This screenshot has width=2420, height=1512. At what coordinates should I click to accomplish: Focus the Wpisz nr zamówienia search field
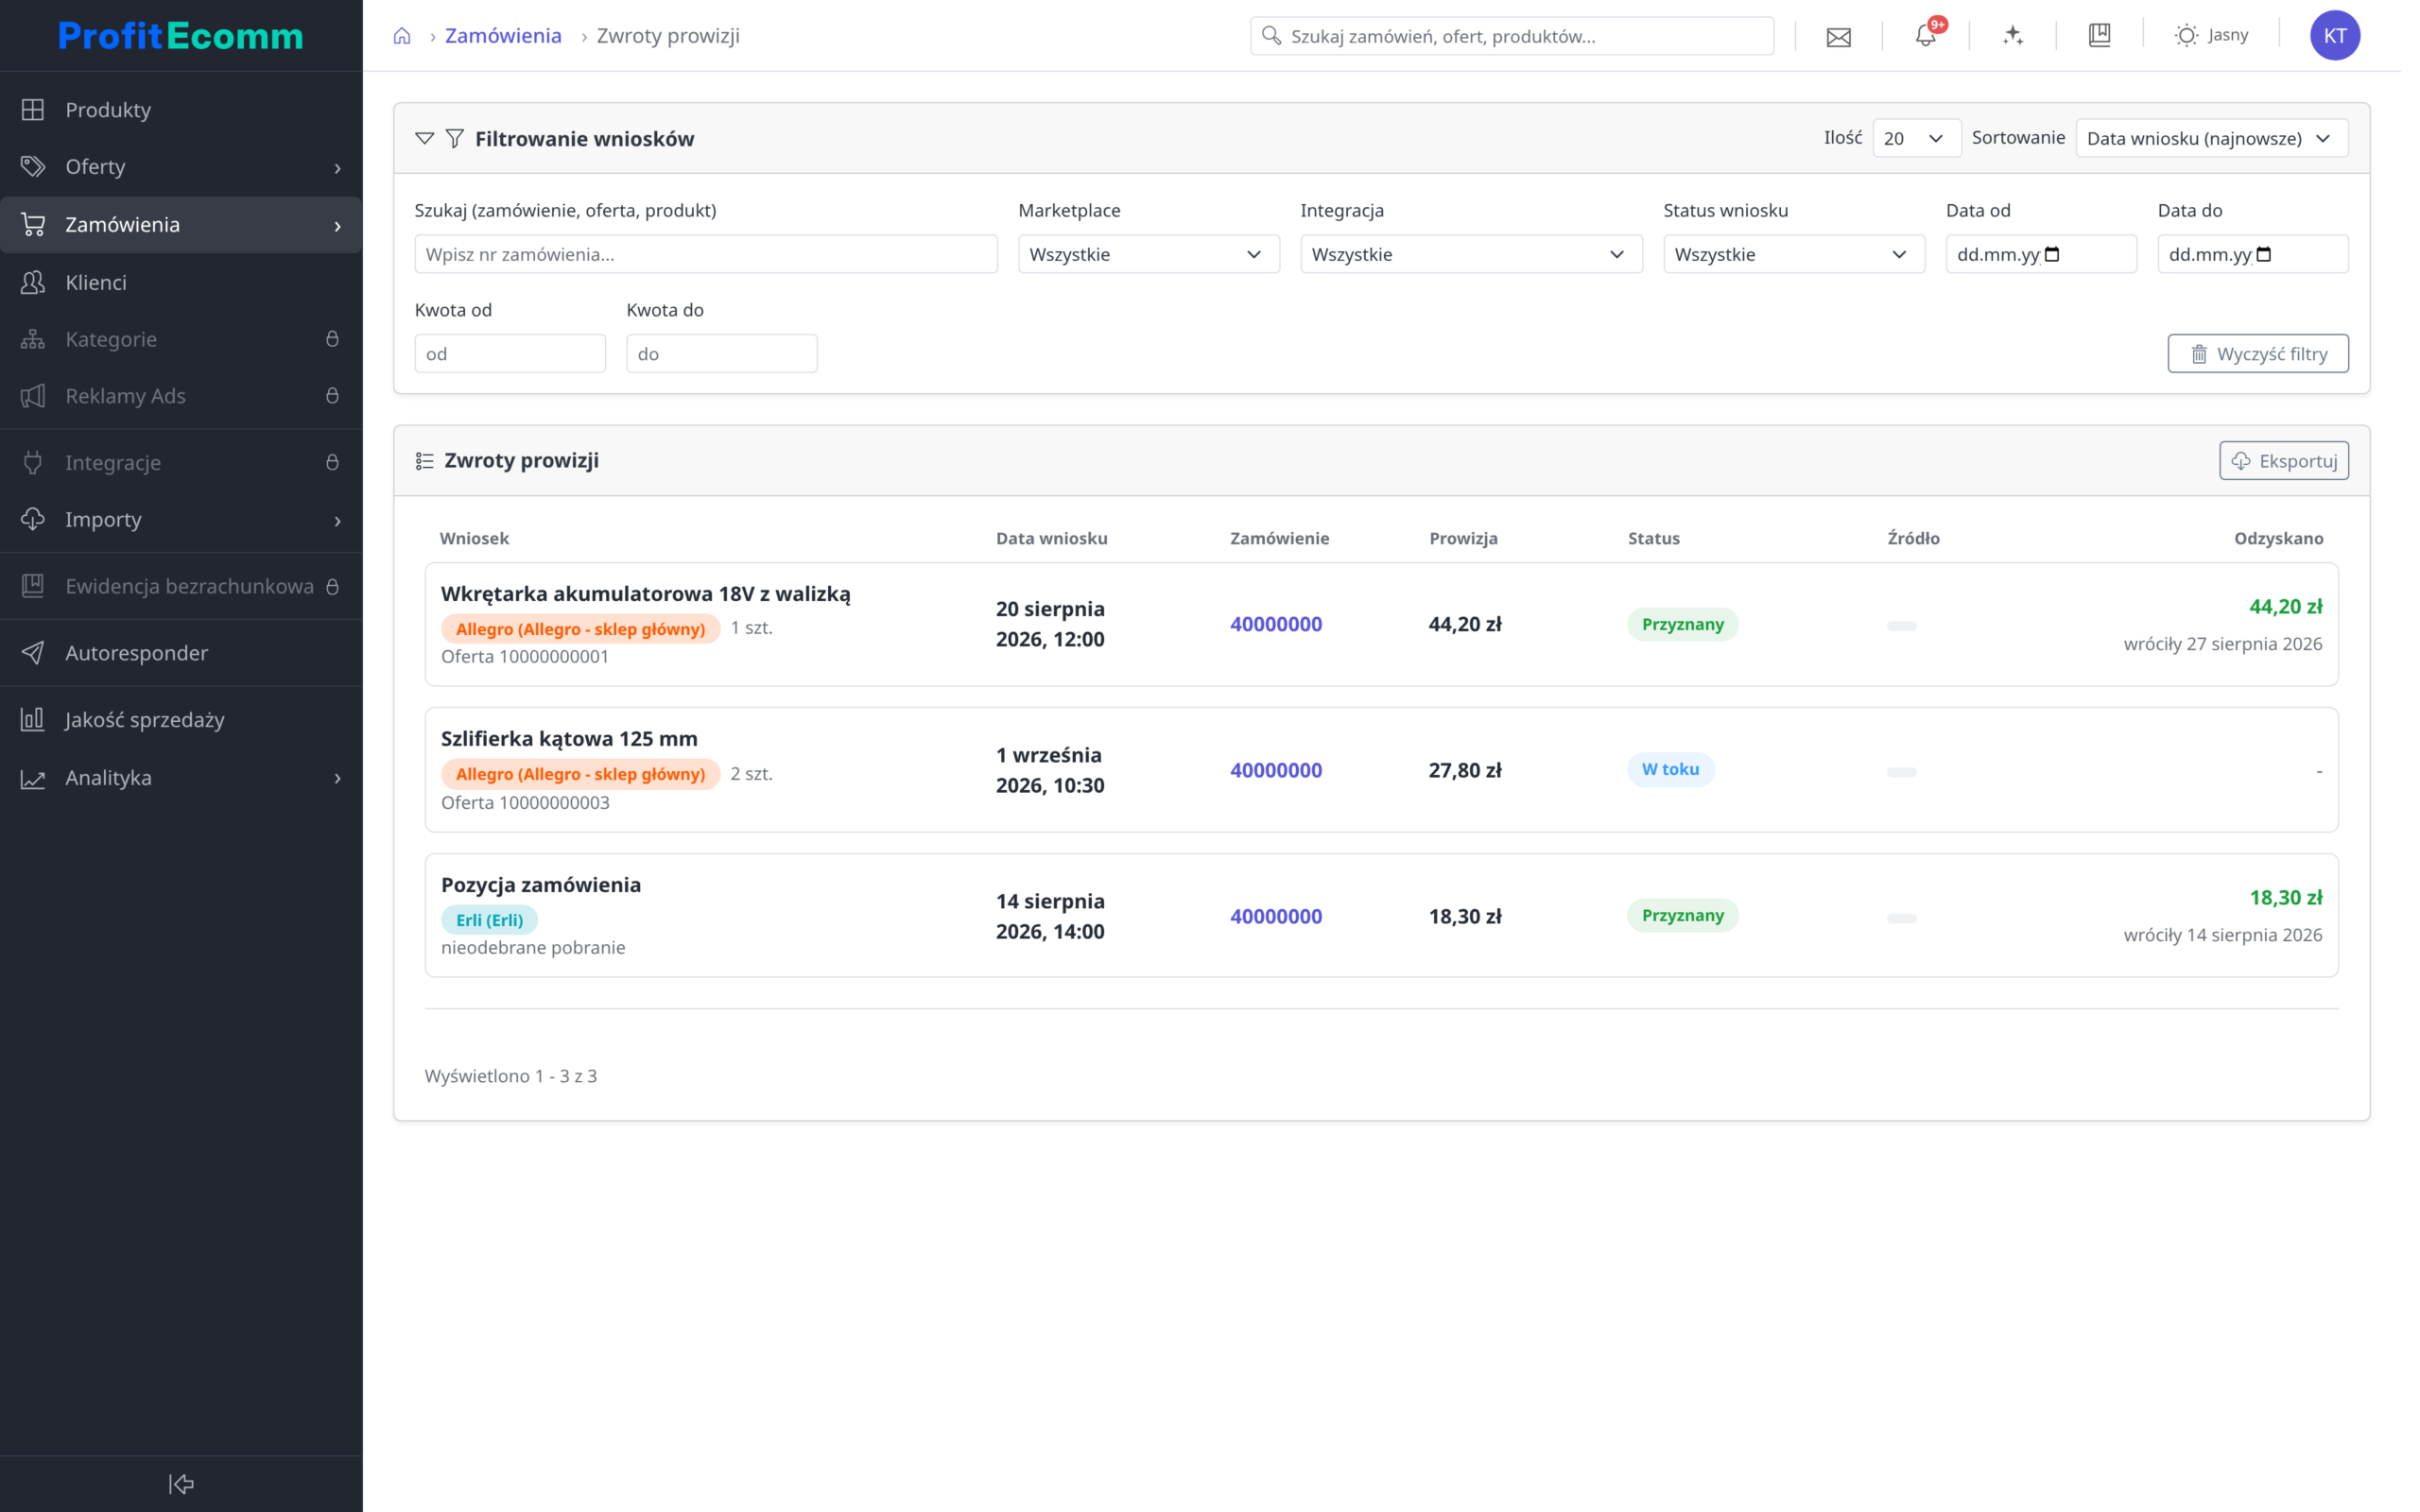click(705, 254)
